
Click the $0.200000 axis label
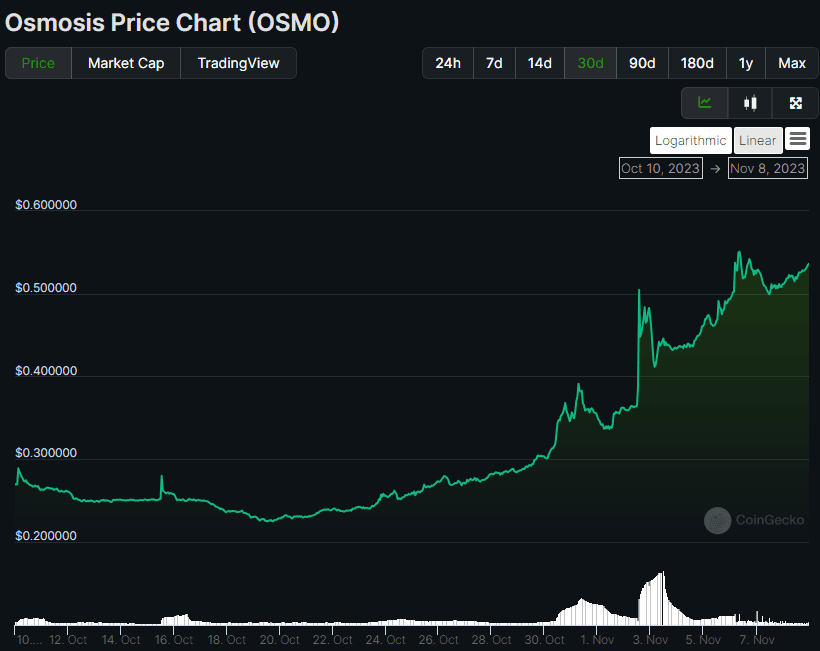coord(46,536)
